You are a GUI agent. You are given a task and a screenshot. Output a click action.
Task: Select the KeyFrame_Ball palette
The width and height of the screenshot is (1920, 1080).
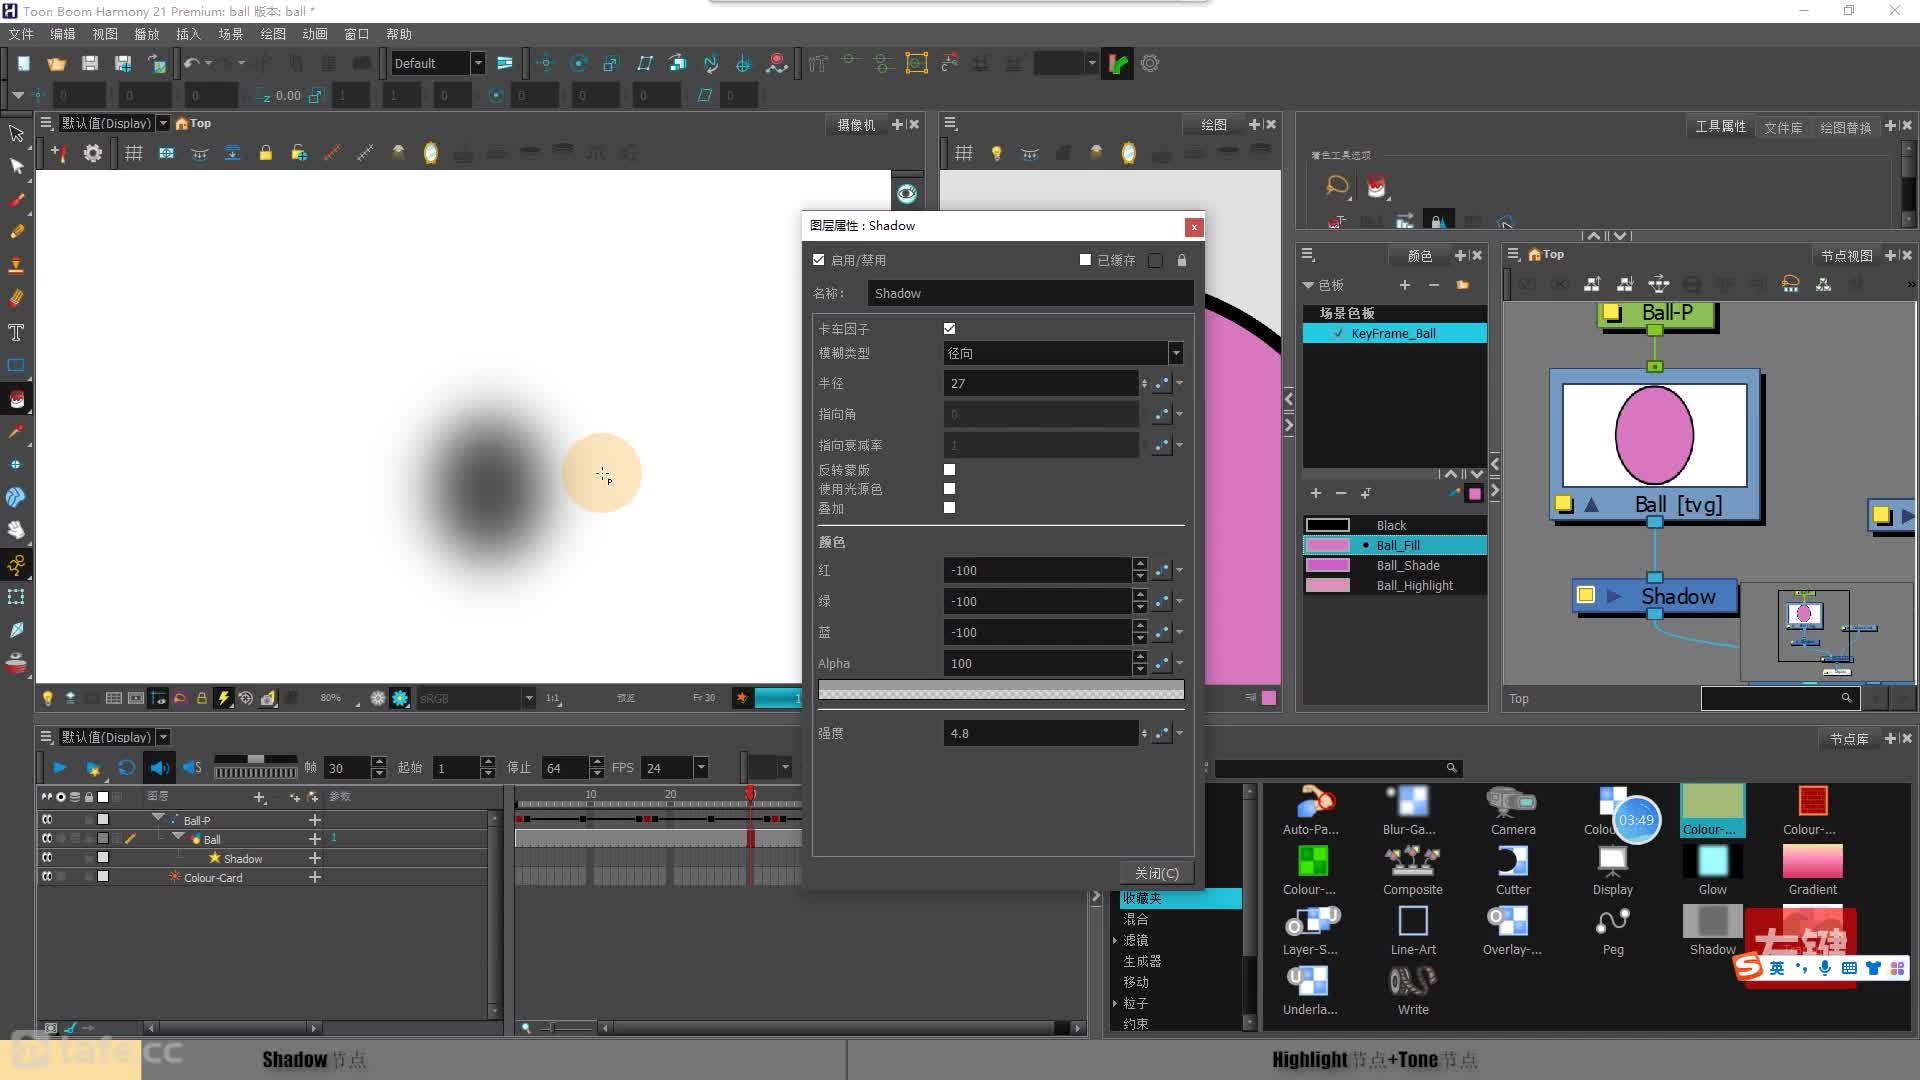1394,333
